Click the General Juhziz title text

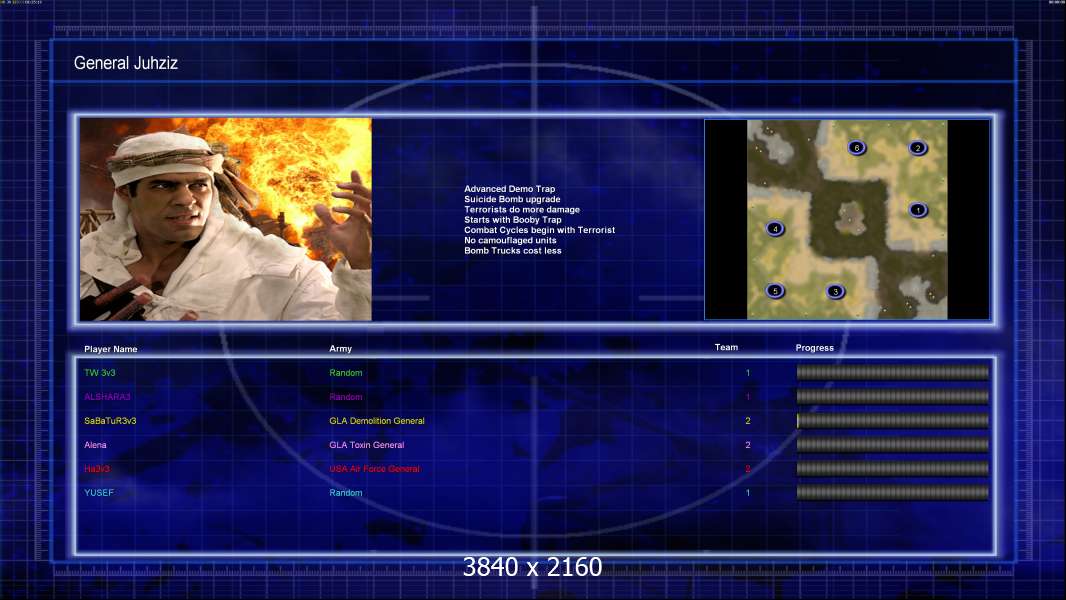(x=126, y=63)
